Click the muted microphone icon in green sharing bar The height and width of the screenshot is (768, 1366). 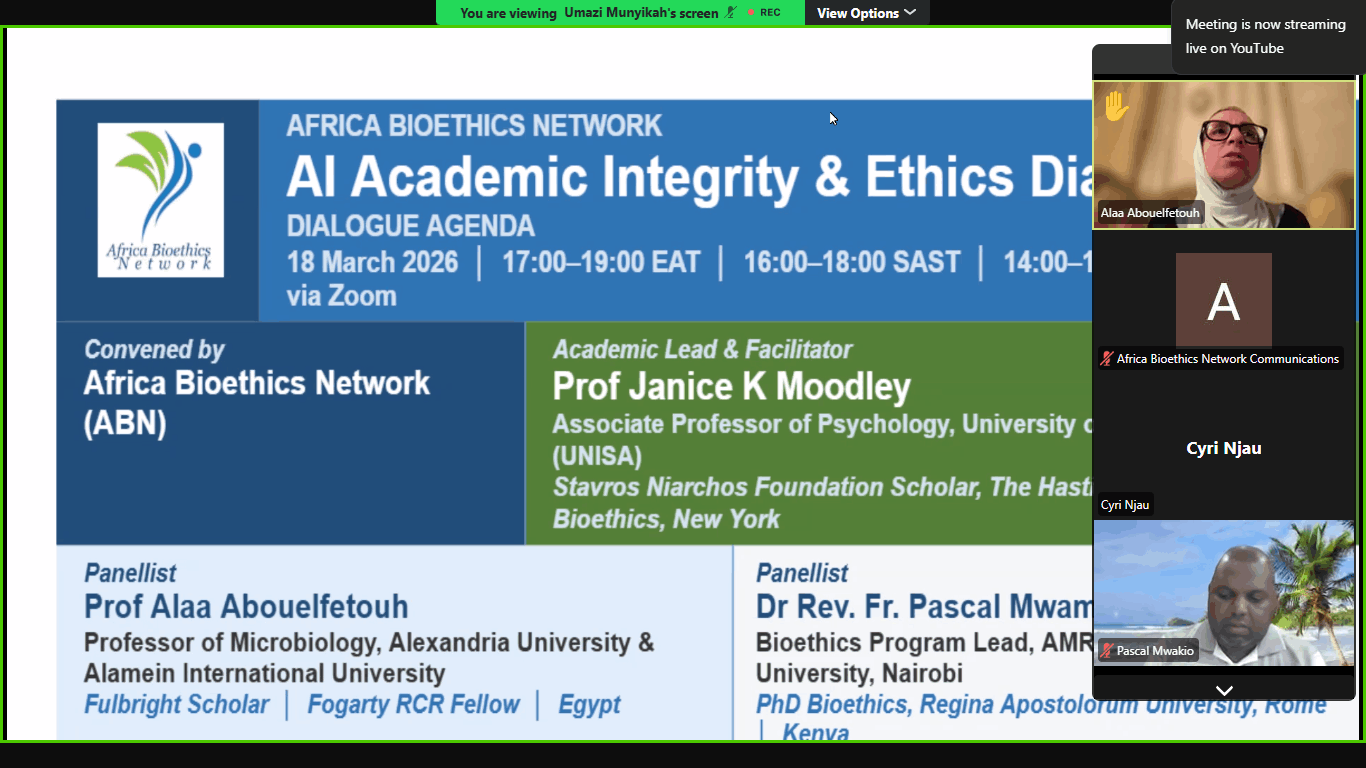732,13
